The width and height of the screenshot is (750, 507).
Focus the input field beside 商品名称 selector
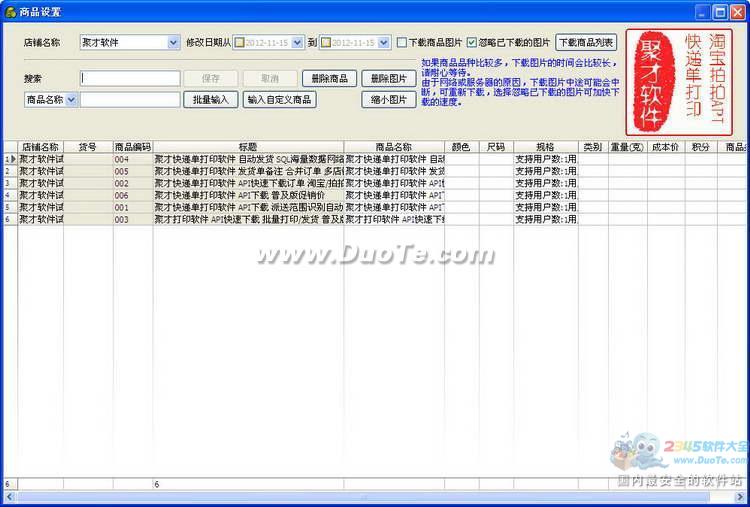click(130, 100)
